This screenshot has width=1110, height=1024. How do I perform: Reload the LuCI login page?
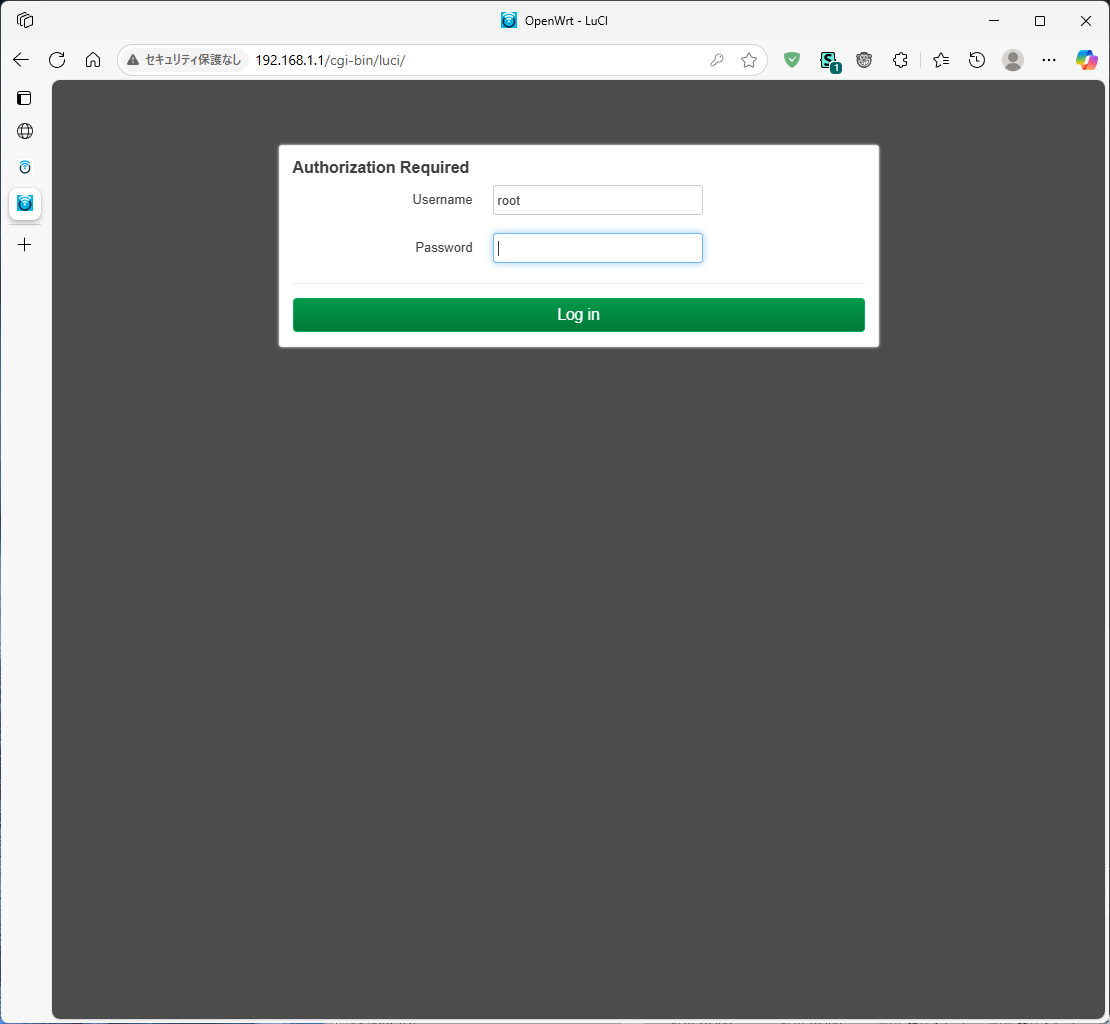57,60
